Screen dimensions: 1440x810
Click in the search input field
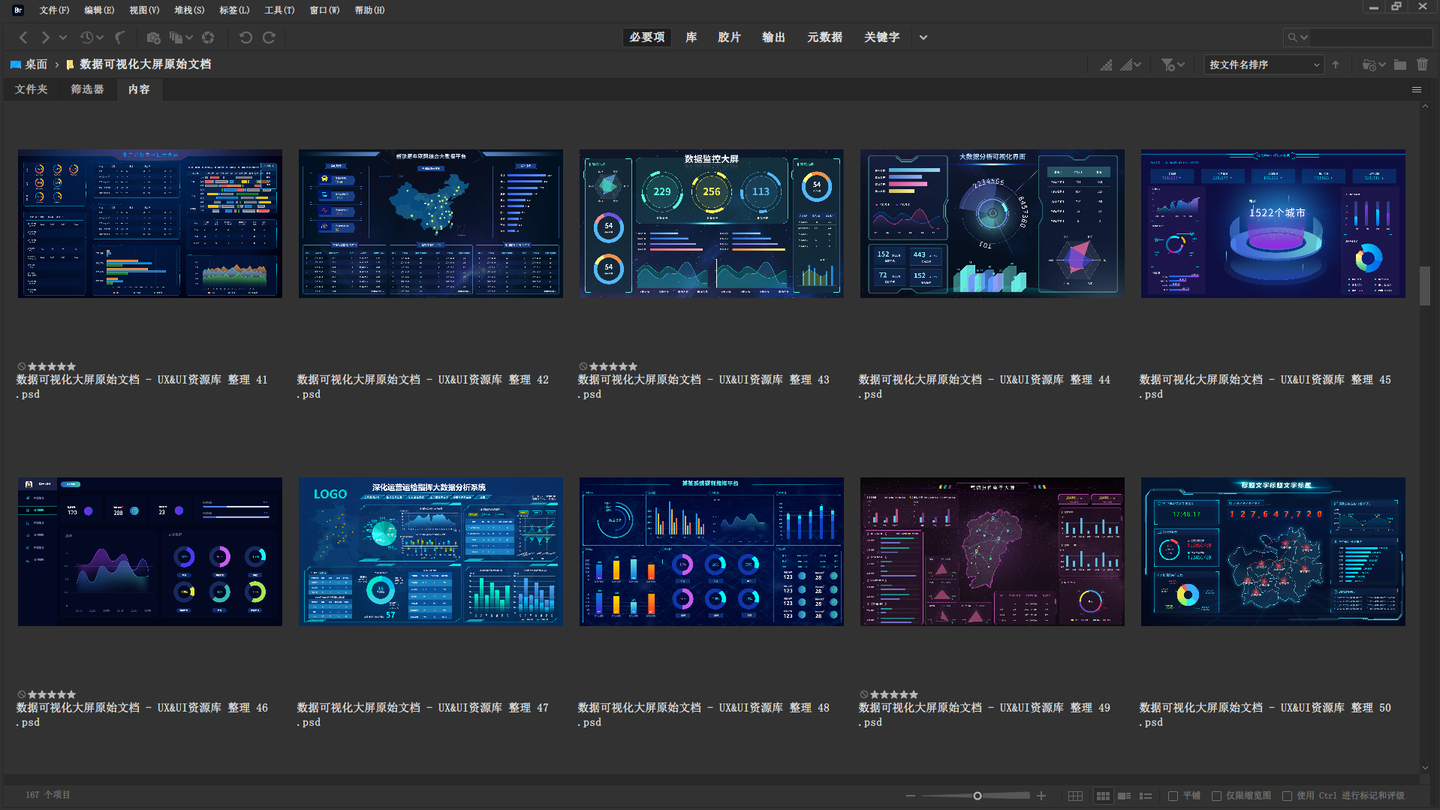pos(1370,38)
